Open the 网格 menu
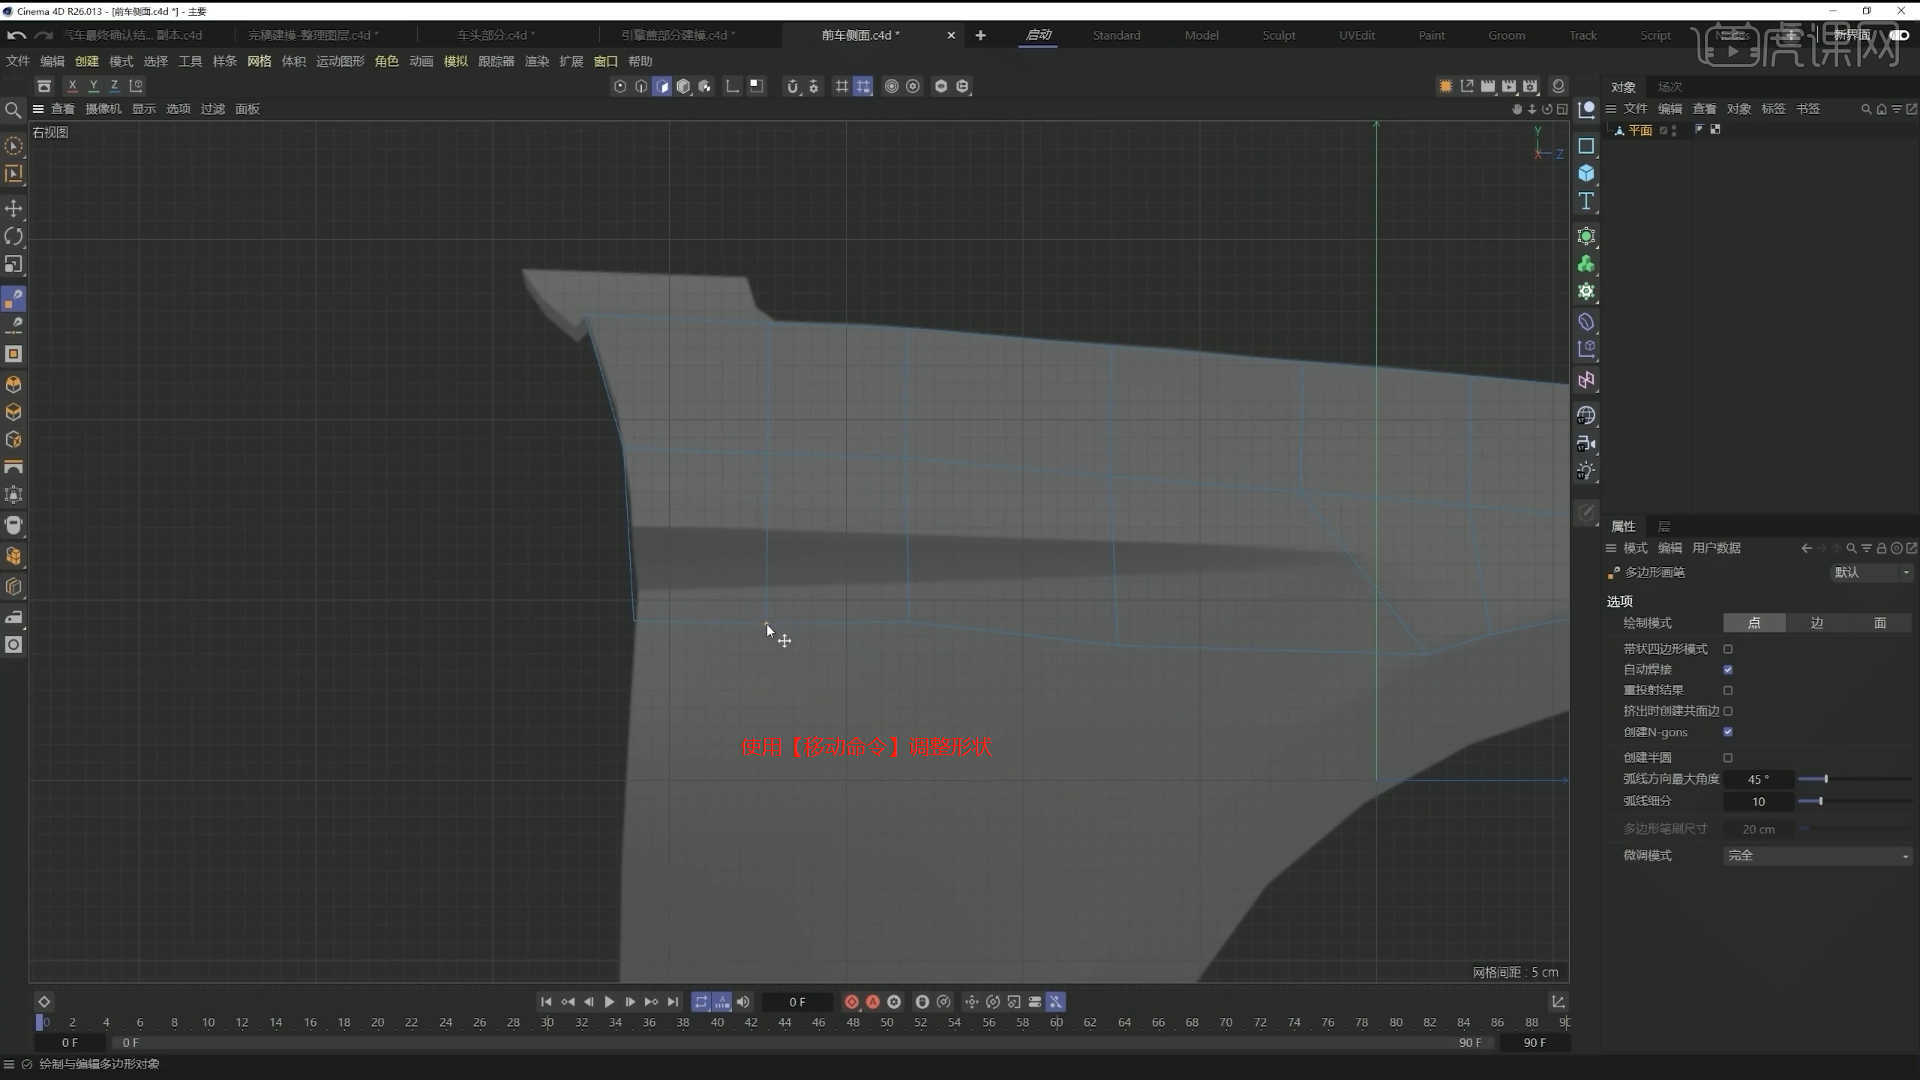Image resolution: width=1920 pixels, height=1080 pixels. click(258, 61)
